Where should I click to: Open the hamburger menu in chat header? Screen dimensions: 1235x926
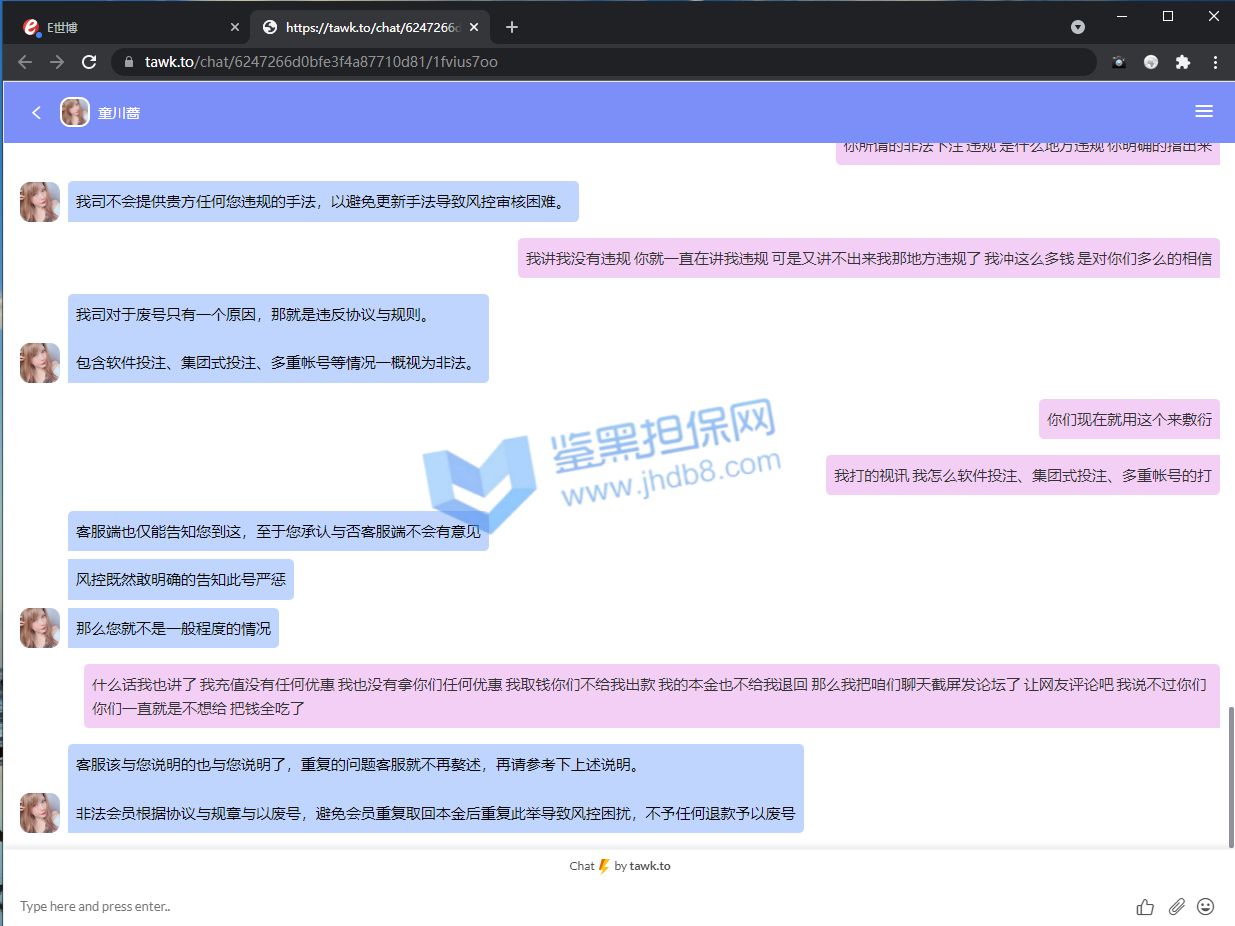coord(1204,112)
